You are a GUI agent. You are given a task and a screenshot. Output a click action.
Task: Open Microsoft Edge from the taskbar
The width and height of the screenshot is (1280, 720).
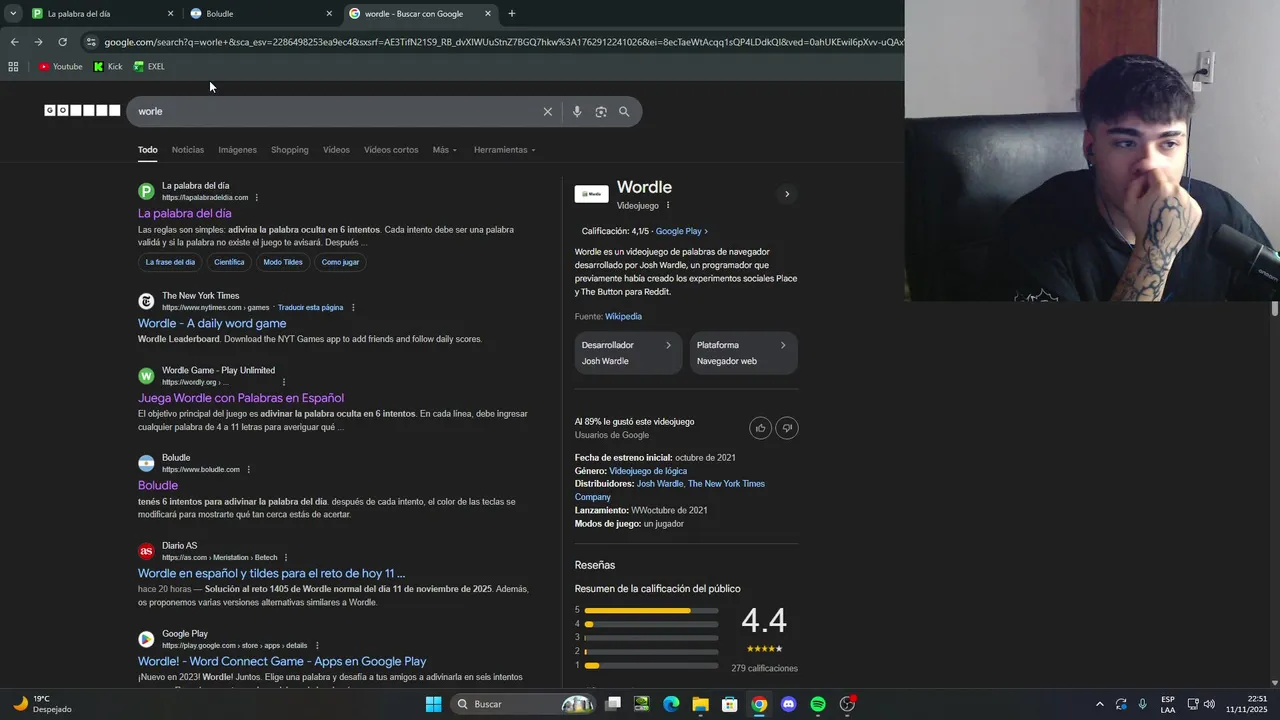[x=671, y=704]
